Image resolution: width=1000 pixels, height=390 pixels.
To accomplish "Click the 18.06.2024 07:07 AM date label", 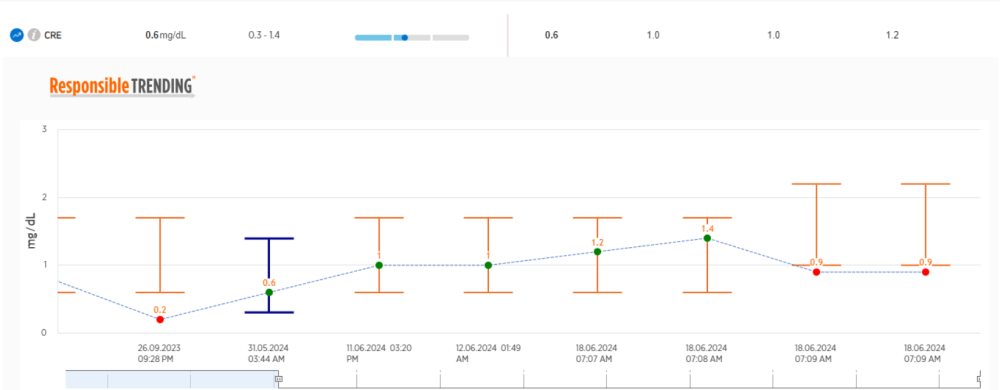I will click(x=597, y=354).
